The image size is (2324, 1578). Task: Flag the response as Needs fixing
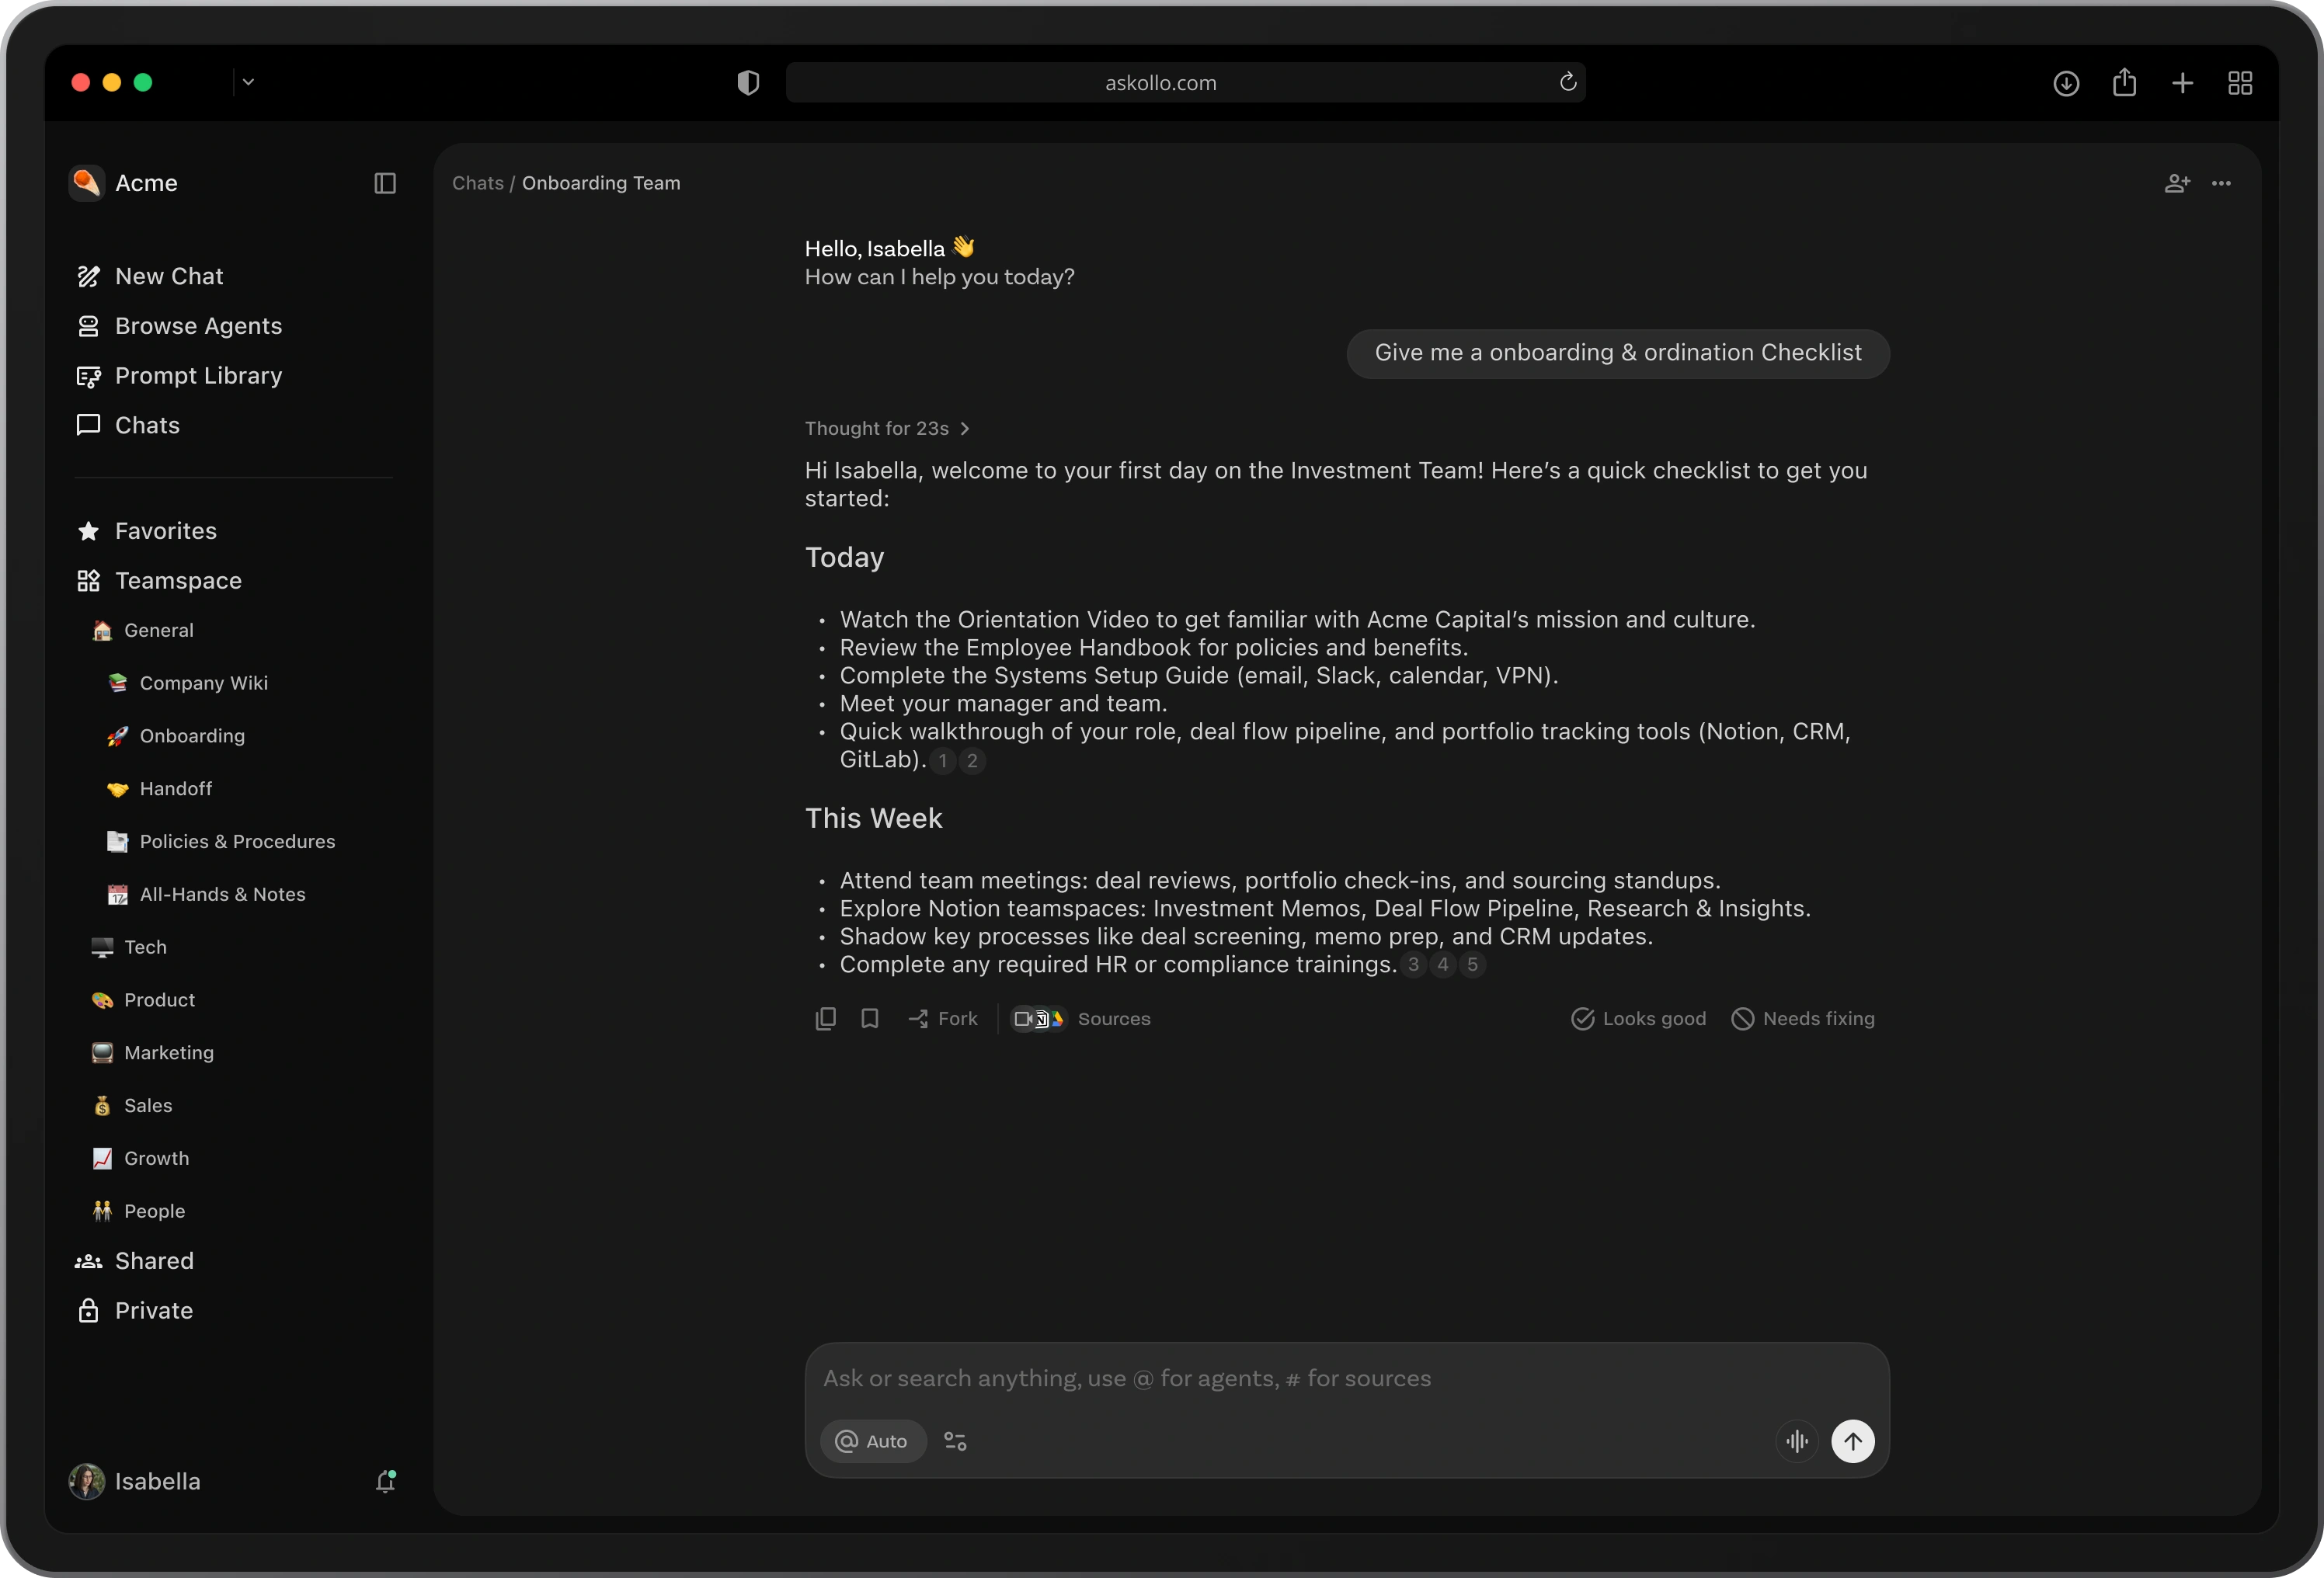click(x=1802, y=1018)
